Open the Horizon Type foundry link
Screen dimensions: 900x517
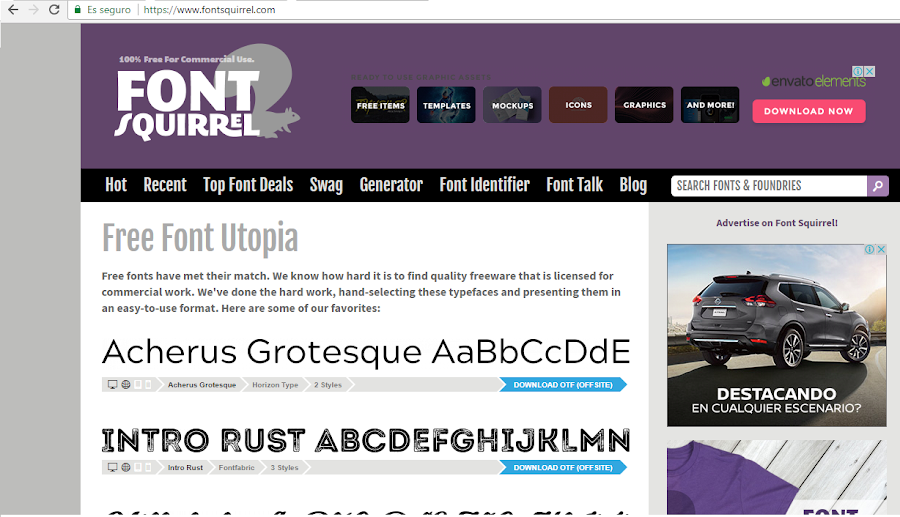275,384
